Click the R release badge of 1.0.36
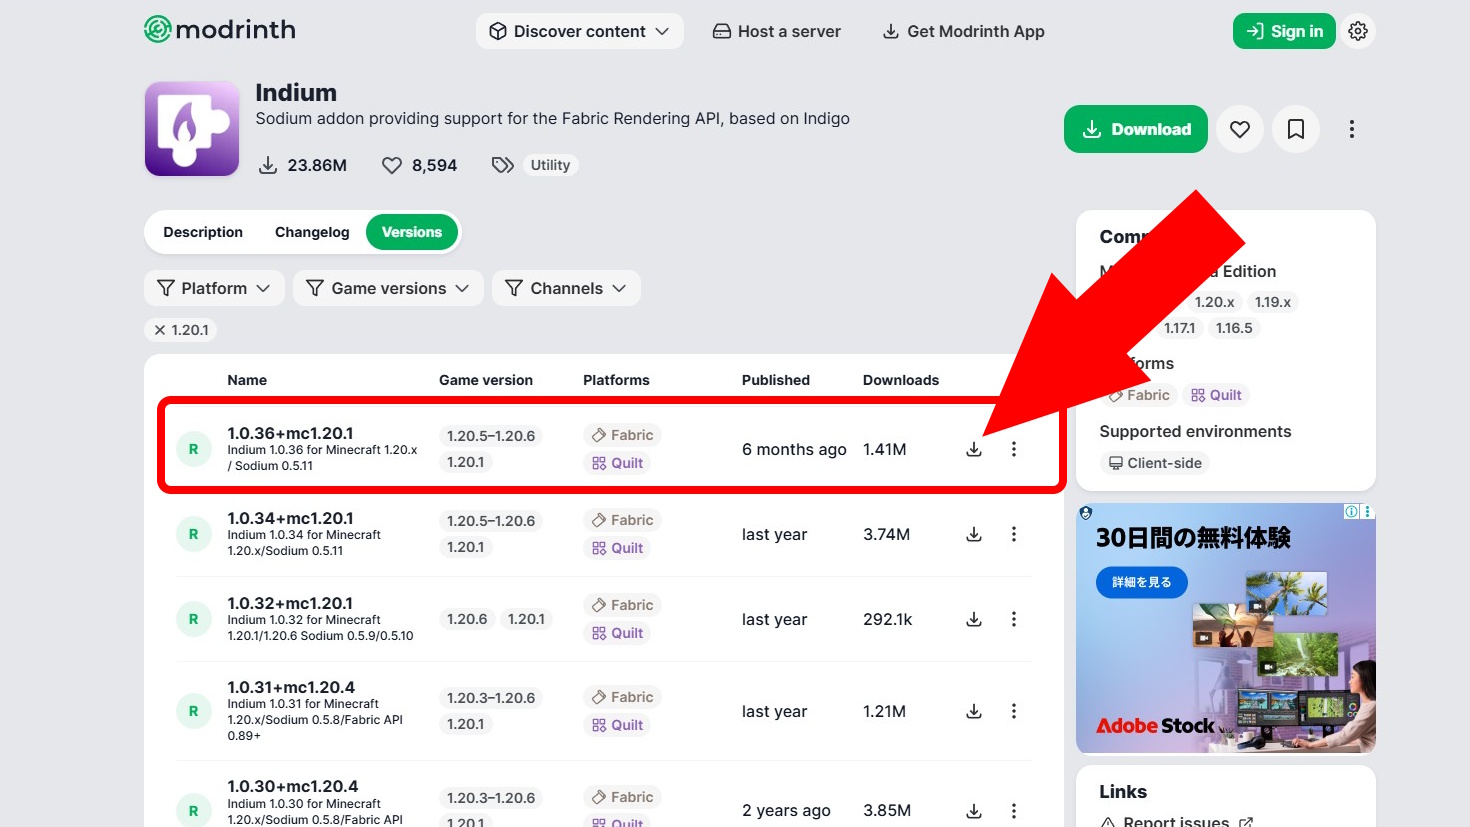1470x827 pixels. click(194, 449)
